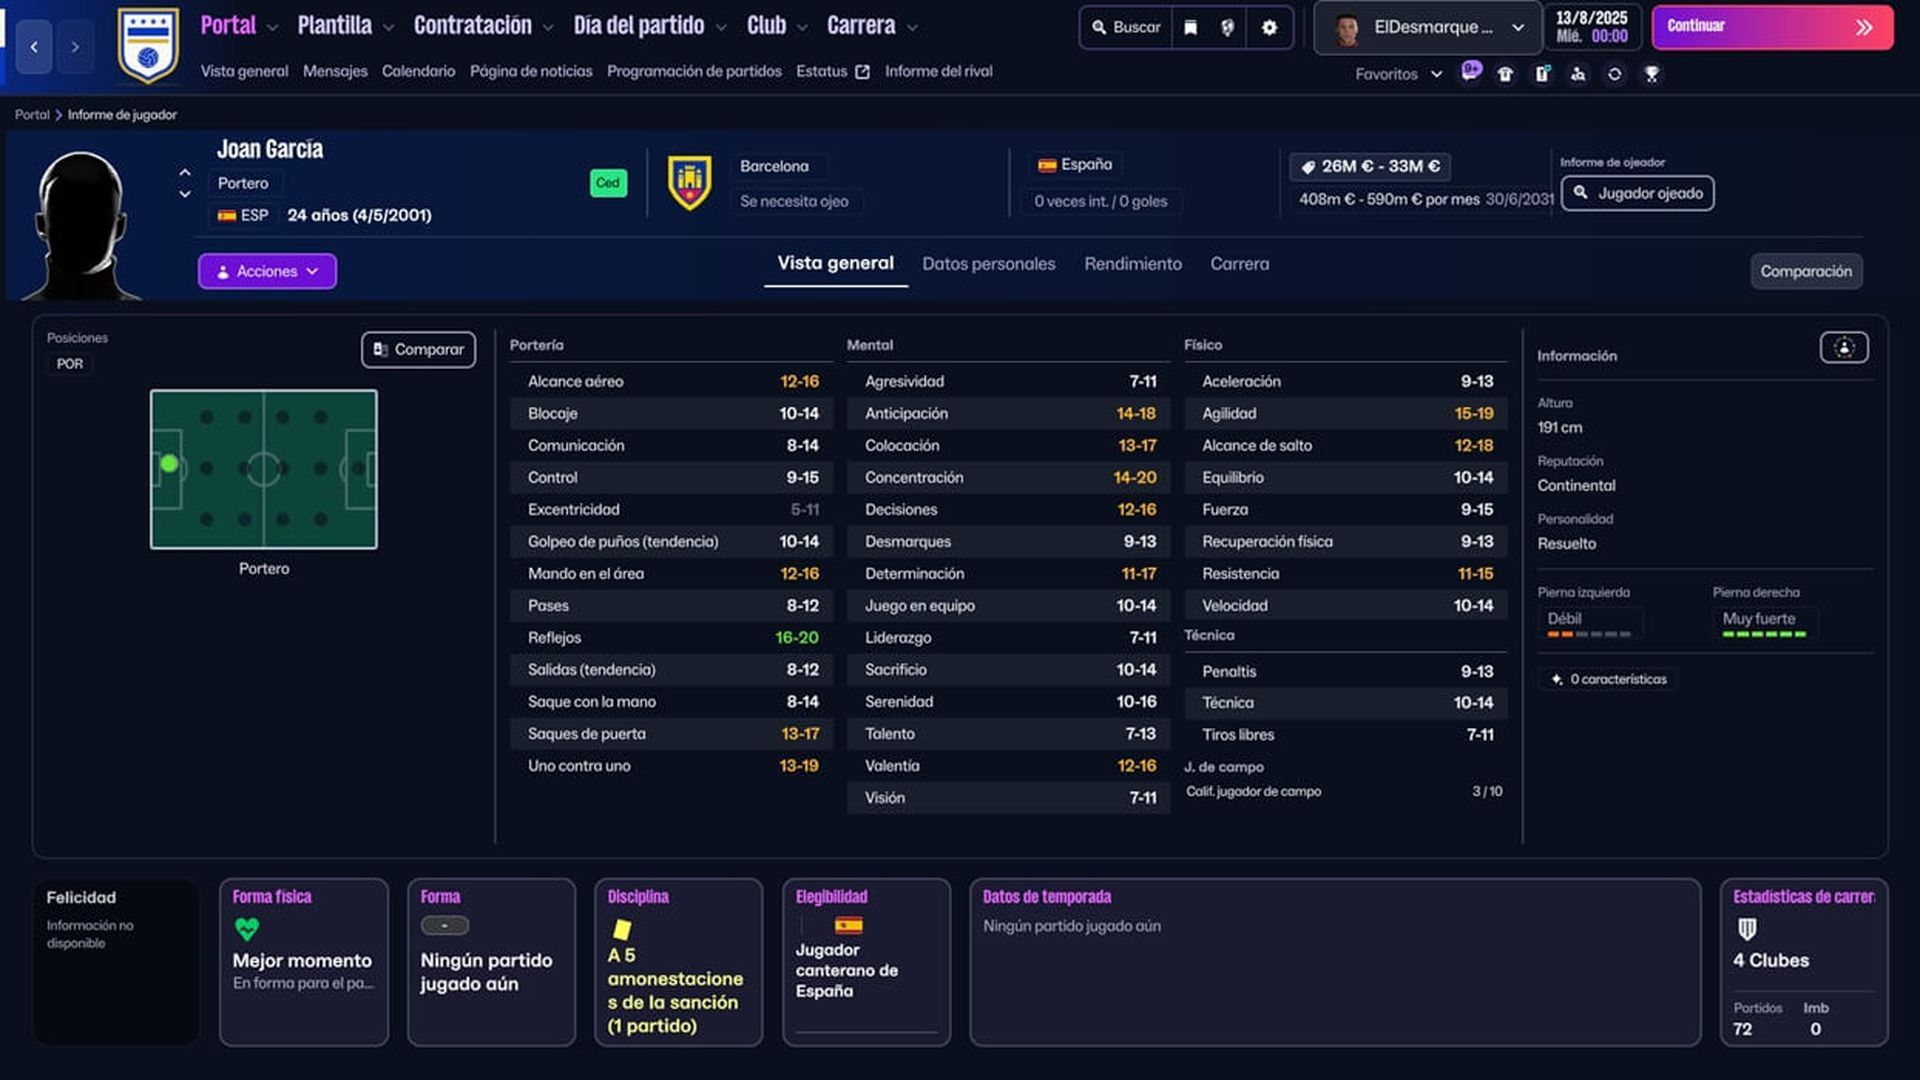Click the shirt shortcut icon

(1505, 74)
